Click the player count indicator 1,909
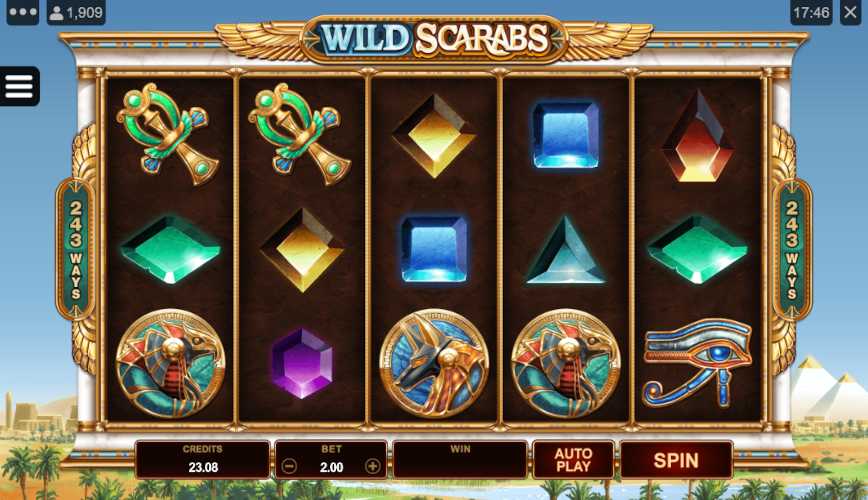 click(x=76, y=12)
